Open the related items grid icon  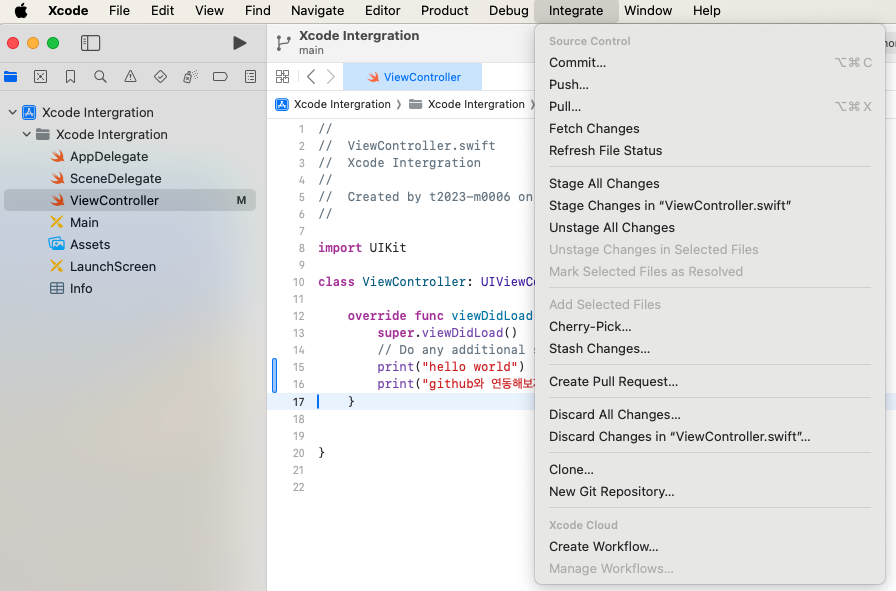click(x=282, y=77)
